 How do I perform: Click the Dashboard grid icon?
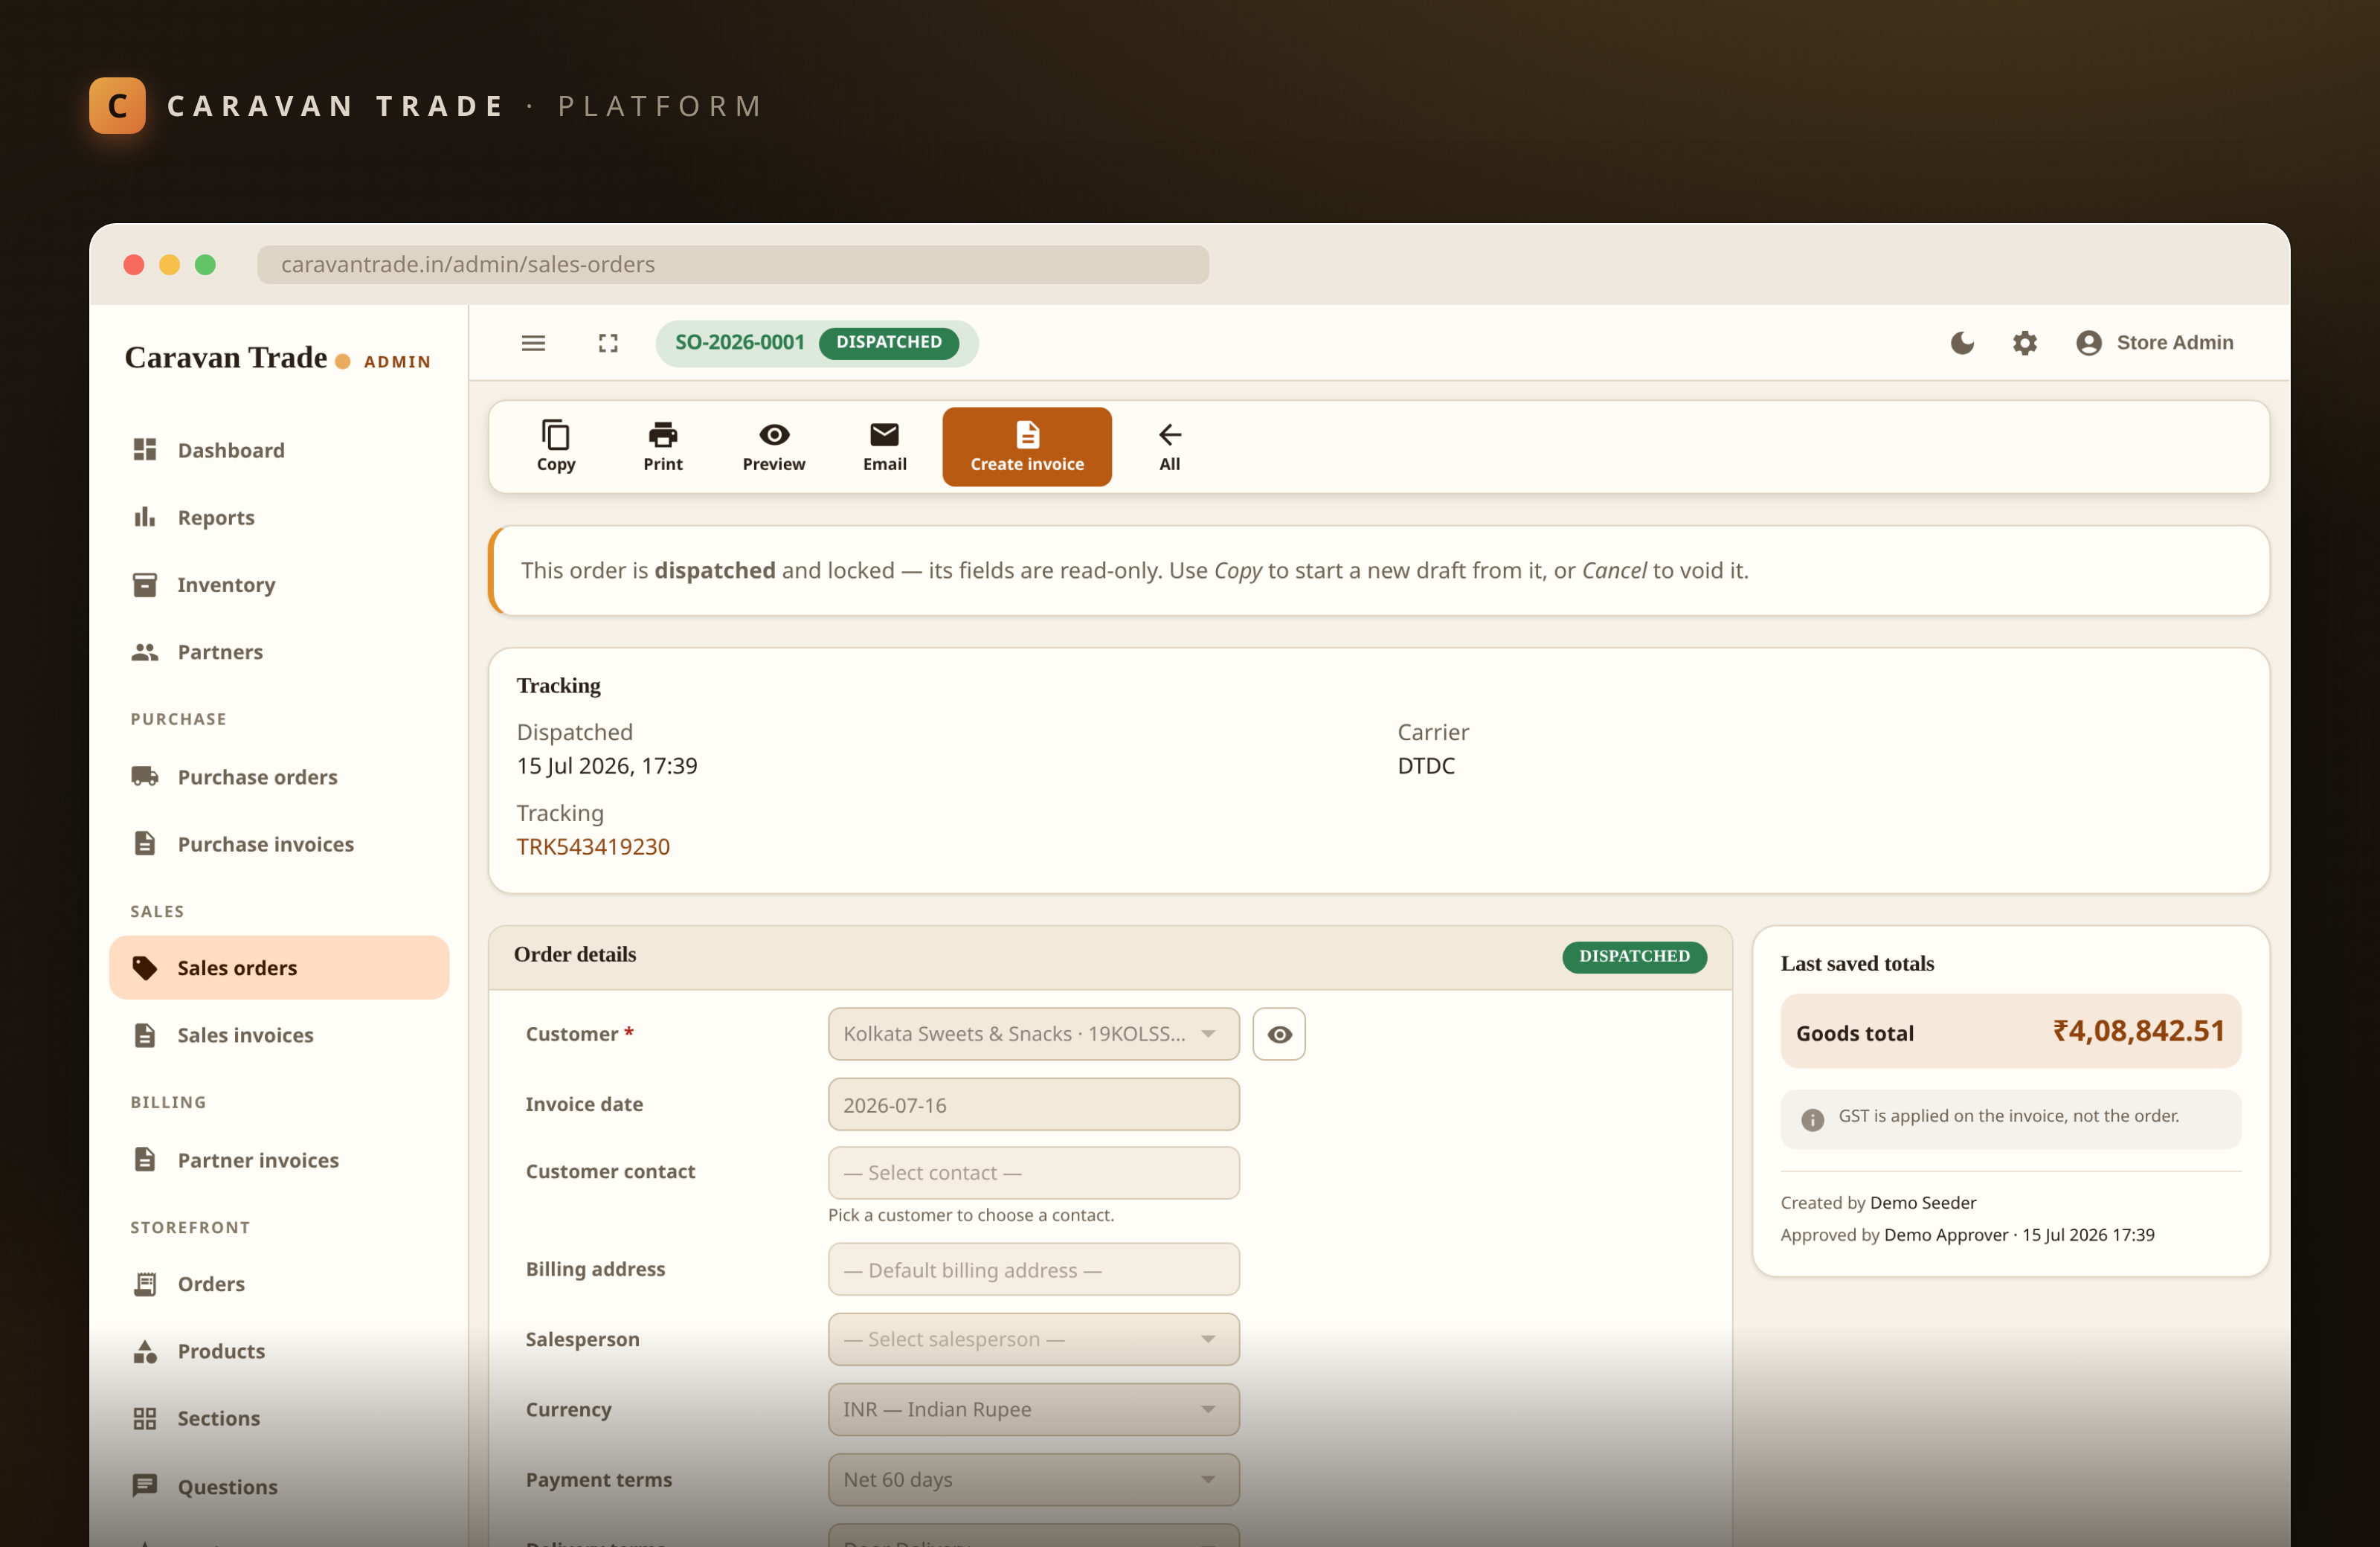[x=145, y=449]
